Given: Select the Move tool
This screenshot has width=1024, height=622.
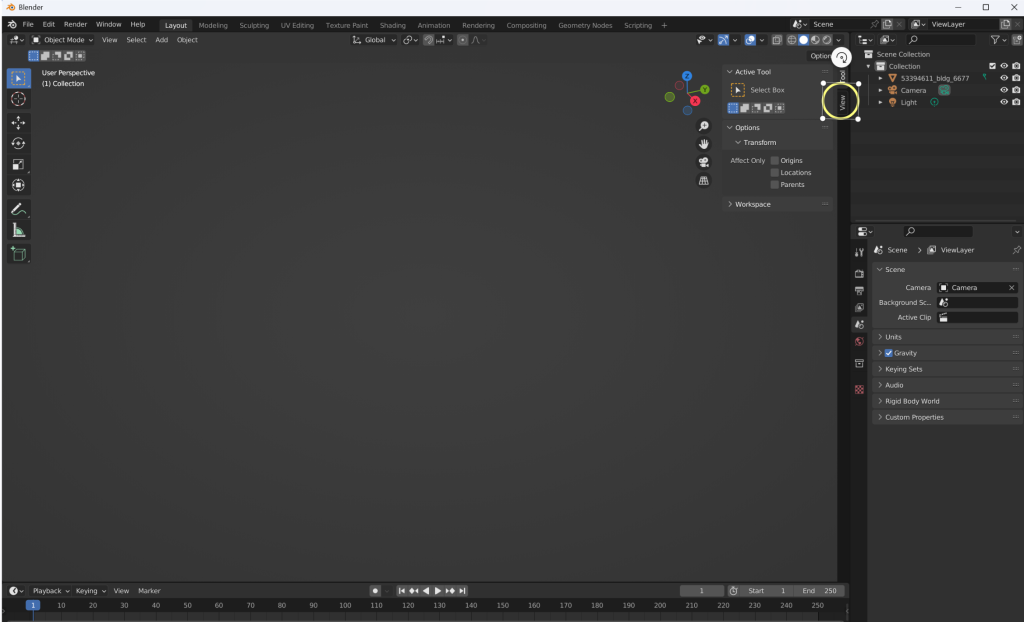Looking at the screenshot, I should pos(18,122).
